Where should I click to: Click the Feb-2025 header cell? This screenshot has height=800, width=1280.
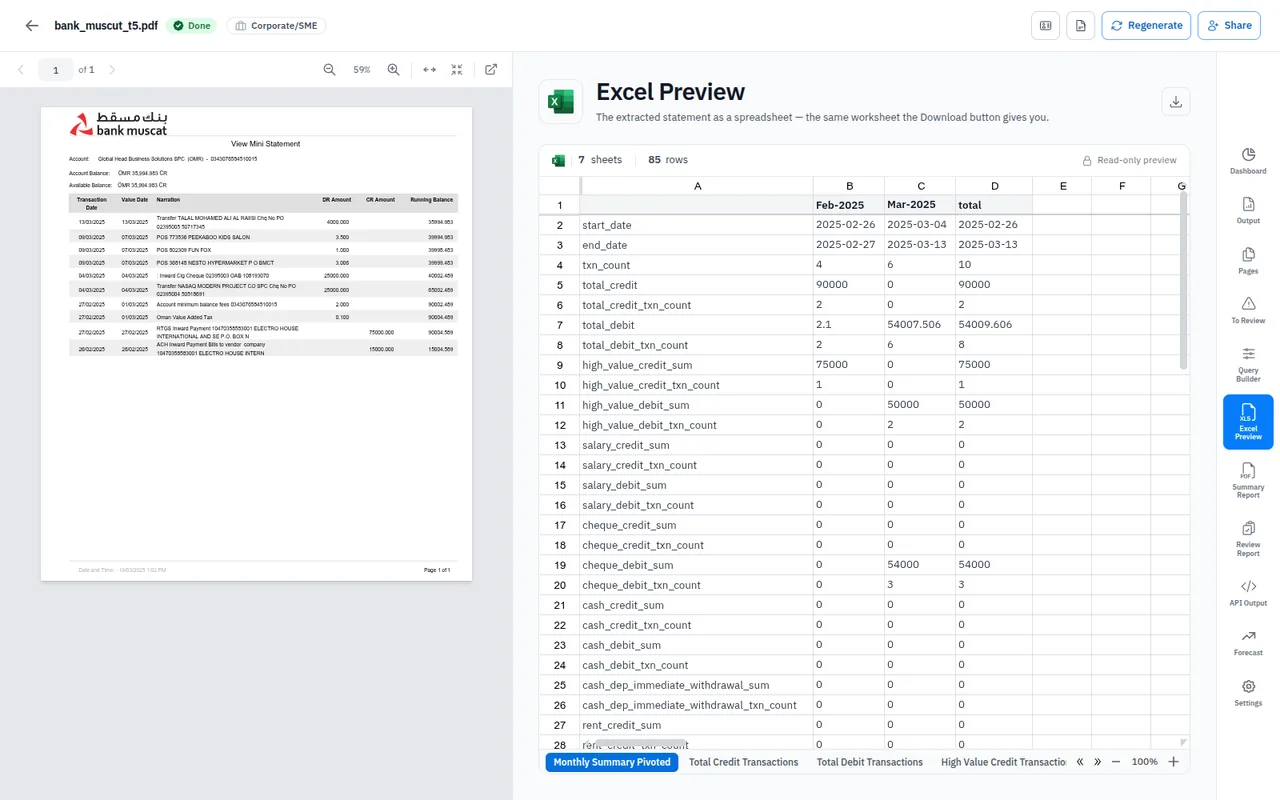849,205
